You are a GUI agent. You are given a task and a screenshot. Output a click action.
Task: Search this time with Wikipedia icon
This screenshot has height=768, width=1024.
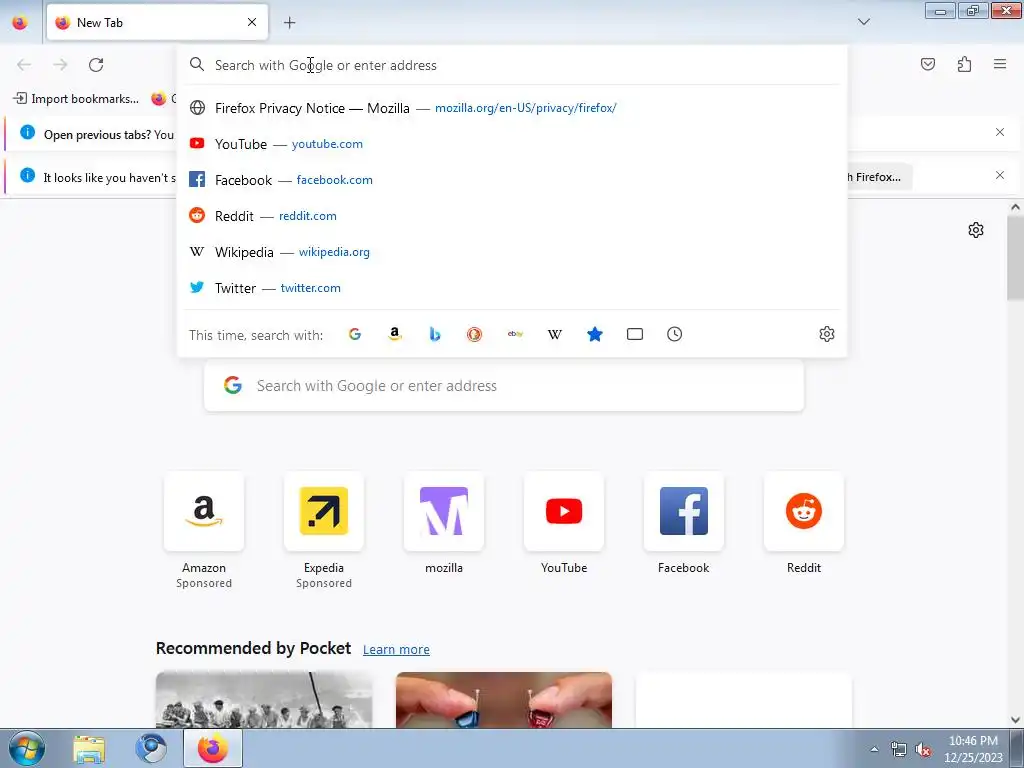[554, 334]
